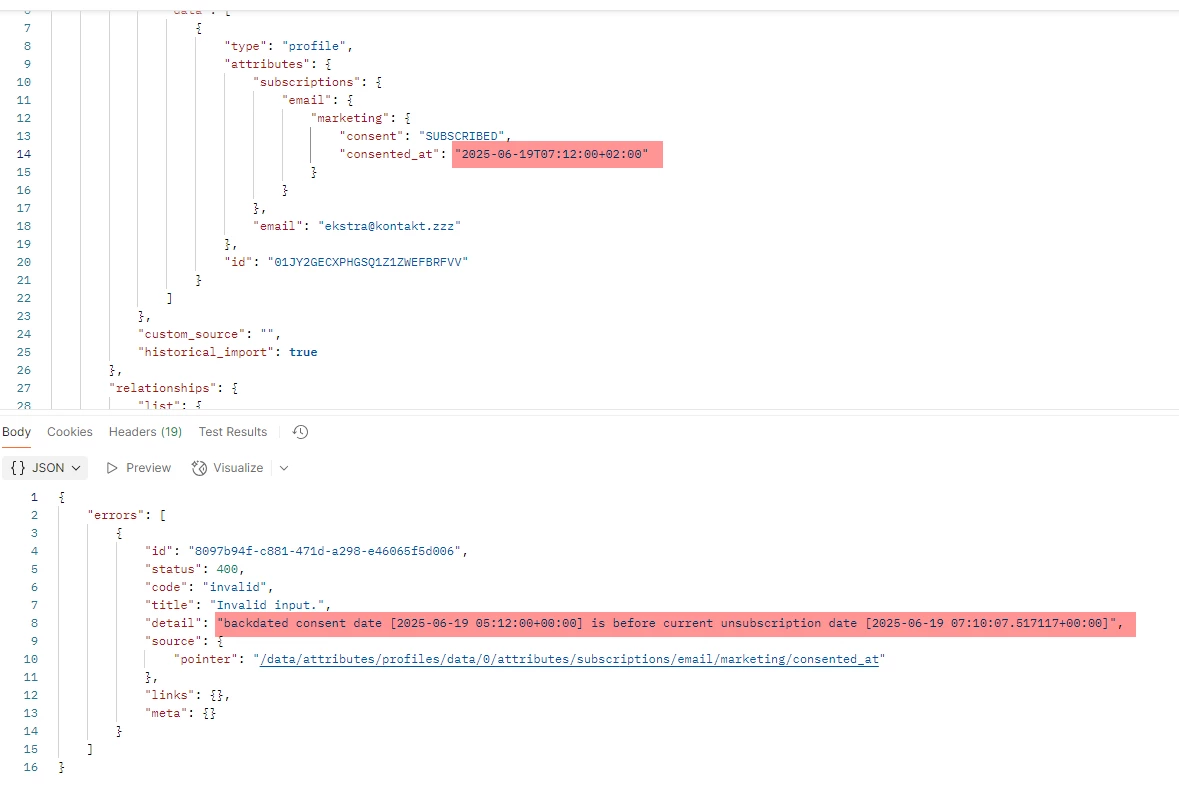
Task: Click the "relationships" key
Action: click(x=162, y=388)
